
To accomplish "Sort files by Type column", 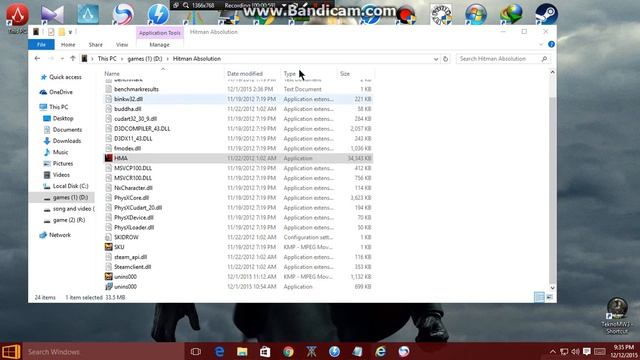I will pos(289,73).
